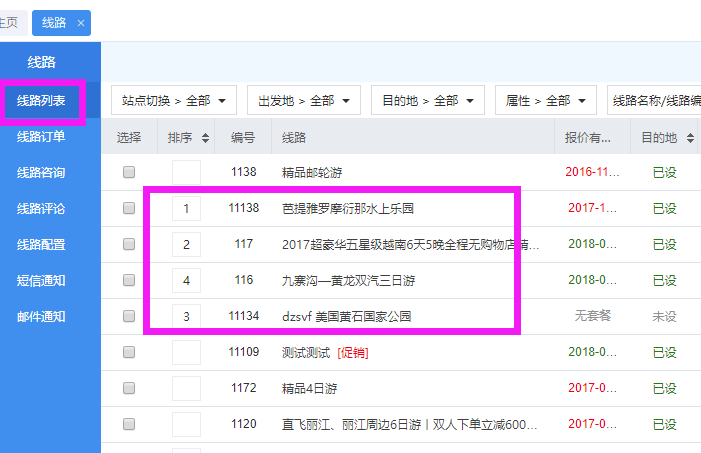This screenshot has height=453, width=701.
Task: Close the 线路 tab
Action: tap(82, 22)
